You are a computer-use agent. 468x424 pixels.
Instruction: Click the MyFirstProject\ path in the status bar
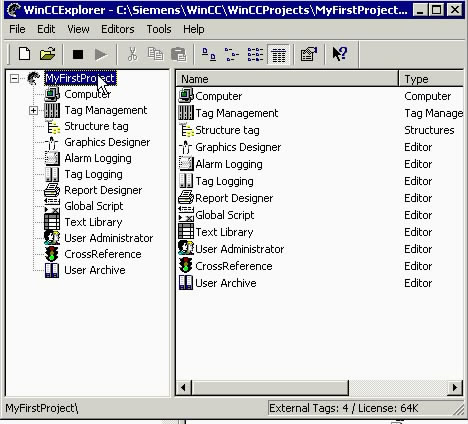point(42,408)
